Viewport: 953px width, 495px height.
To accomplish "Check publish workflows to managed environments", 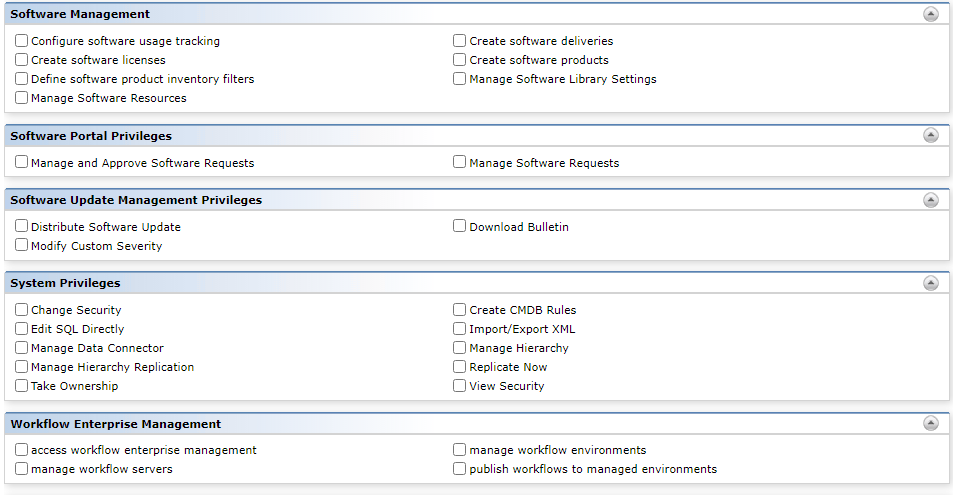I will pos(459,469).
